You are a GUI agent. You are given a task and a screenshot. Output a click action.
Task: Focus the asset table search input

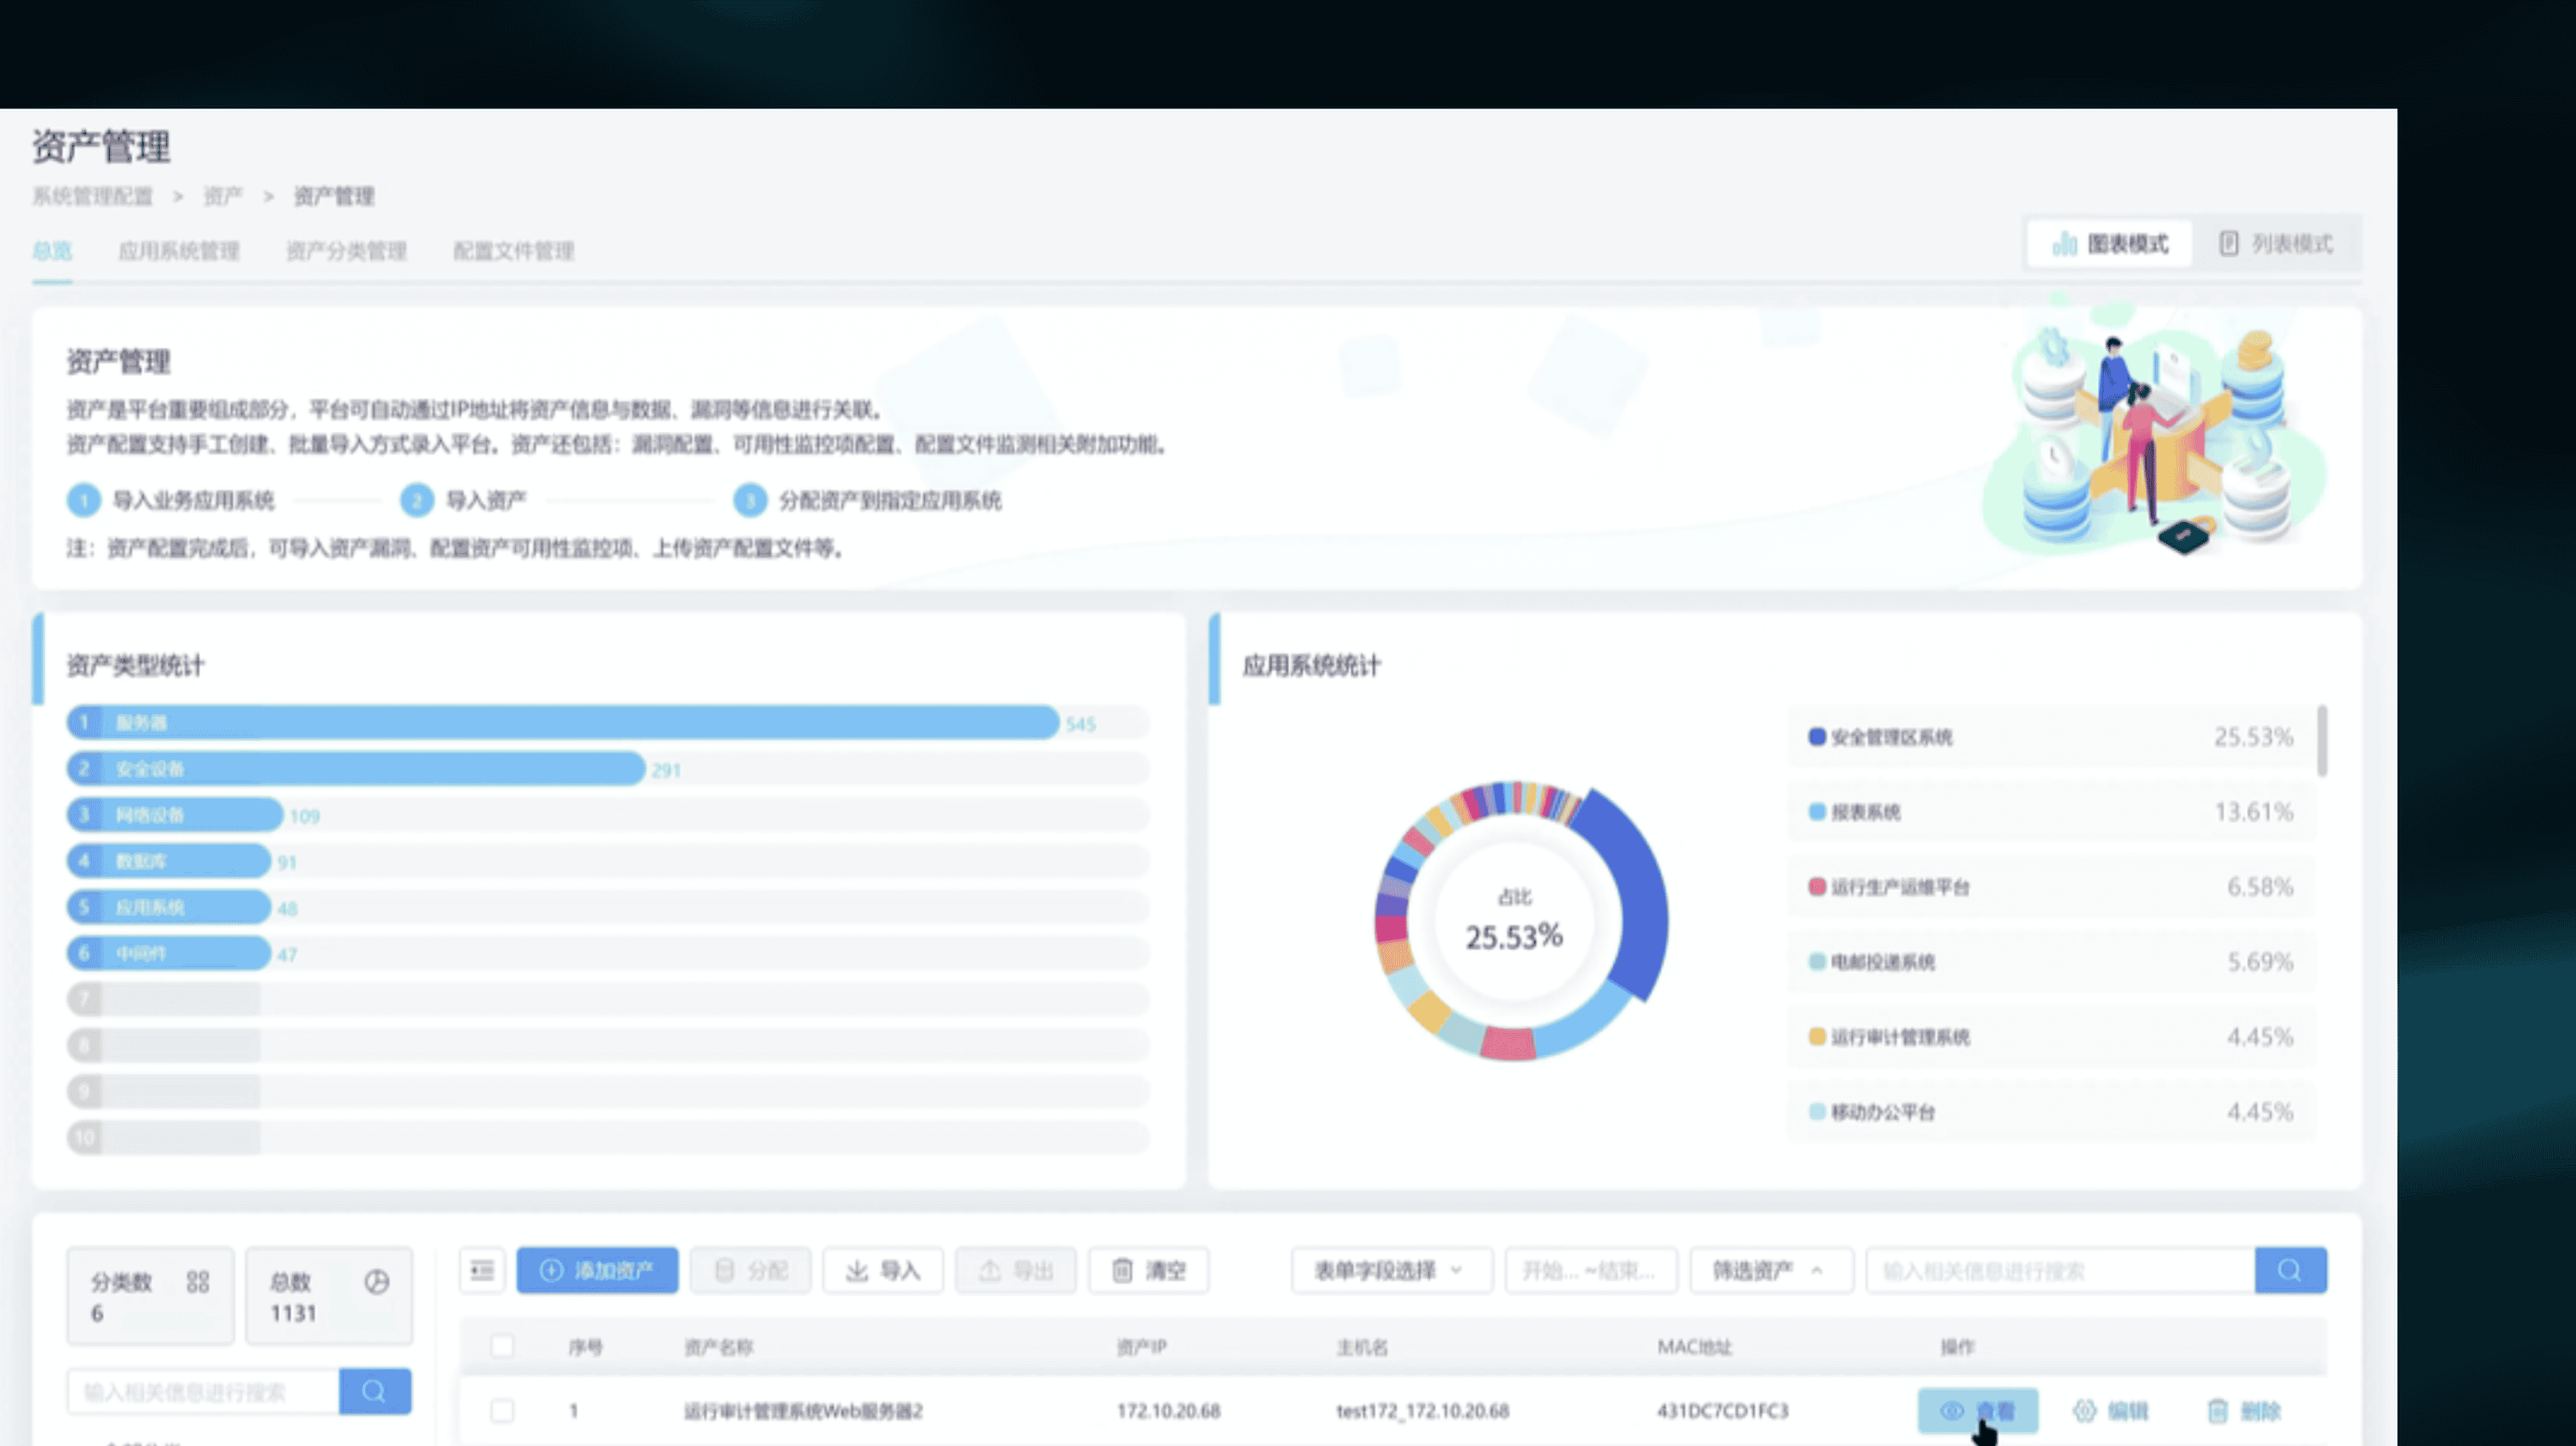pyautogui.click(x=2060, y=1270)
